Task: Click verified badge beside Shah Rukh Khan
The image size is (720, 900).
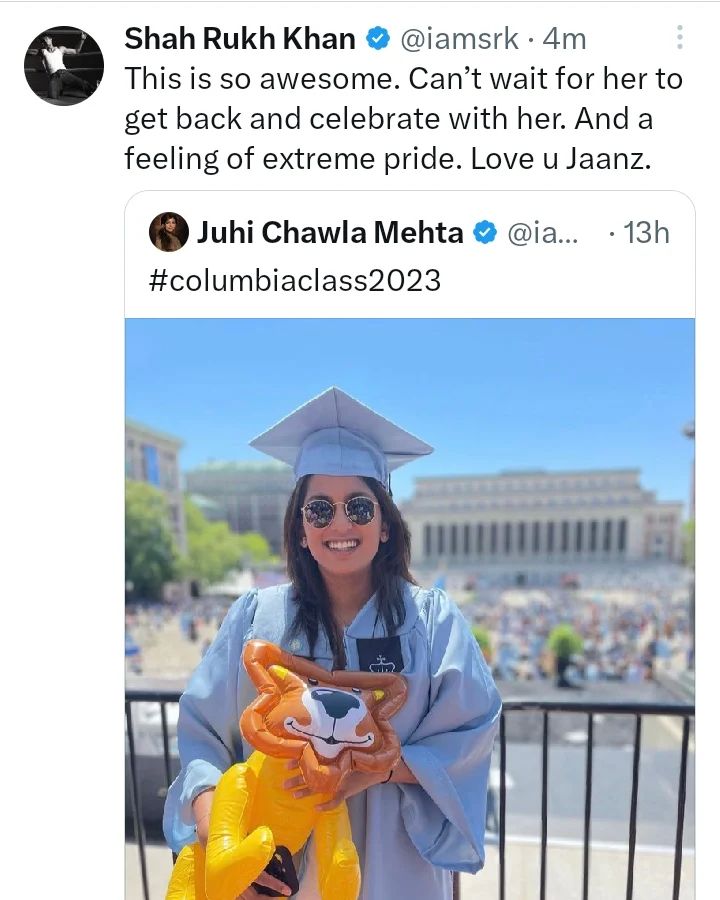Action: pos(378,39)
